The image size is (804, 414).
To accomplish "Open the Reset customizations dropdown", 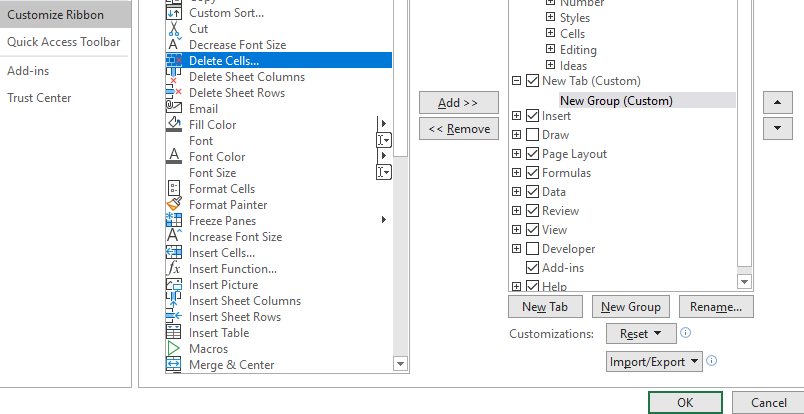I will point(639,334).
